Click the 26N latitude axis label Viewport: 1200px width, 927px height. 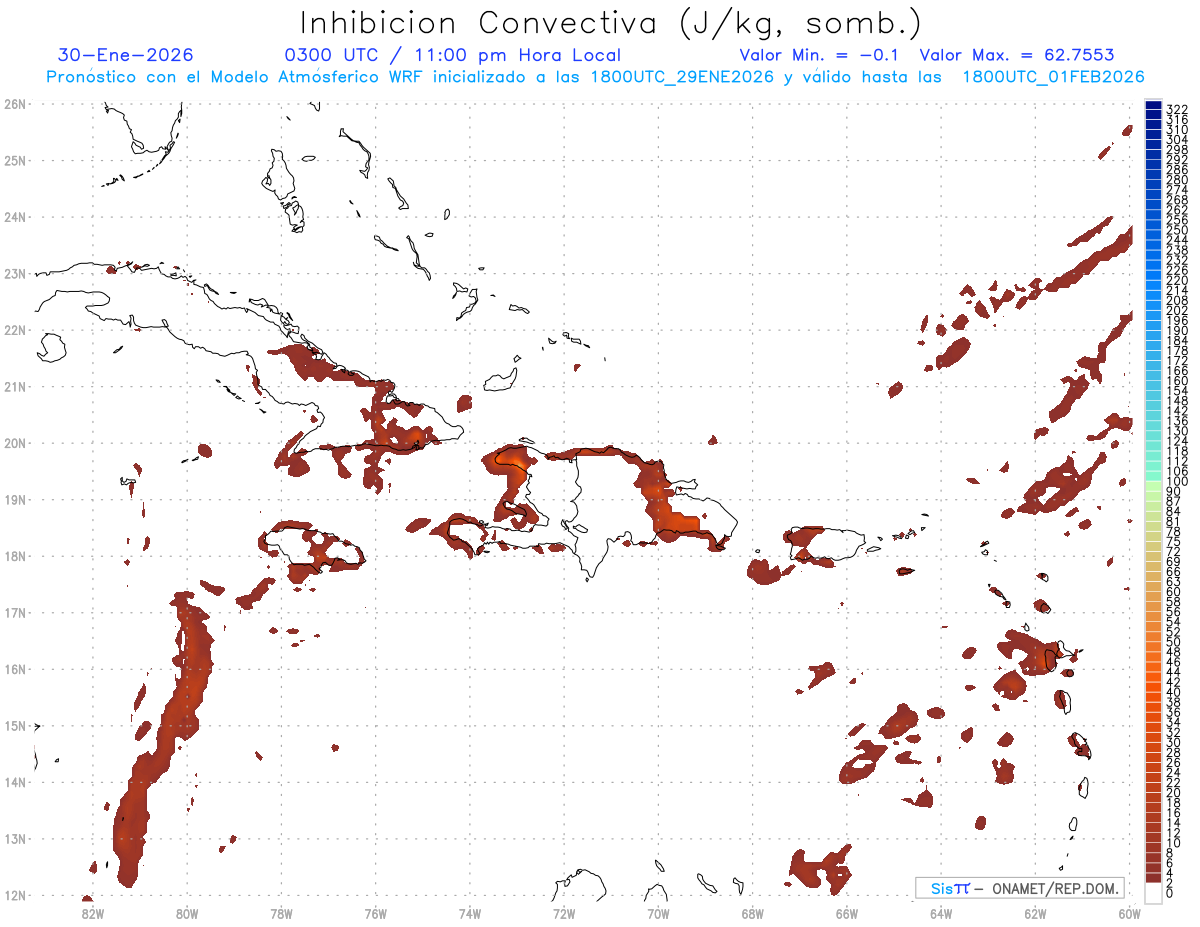click(x=15, y=104)
